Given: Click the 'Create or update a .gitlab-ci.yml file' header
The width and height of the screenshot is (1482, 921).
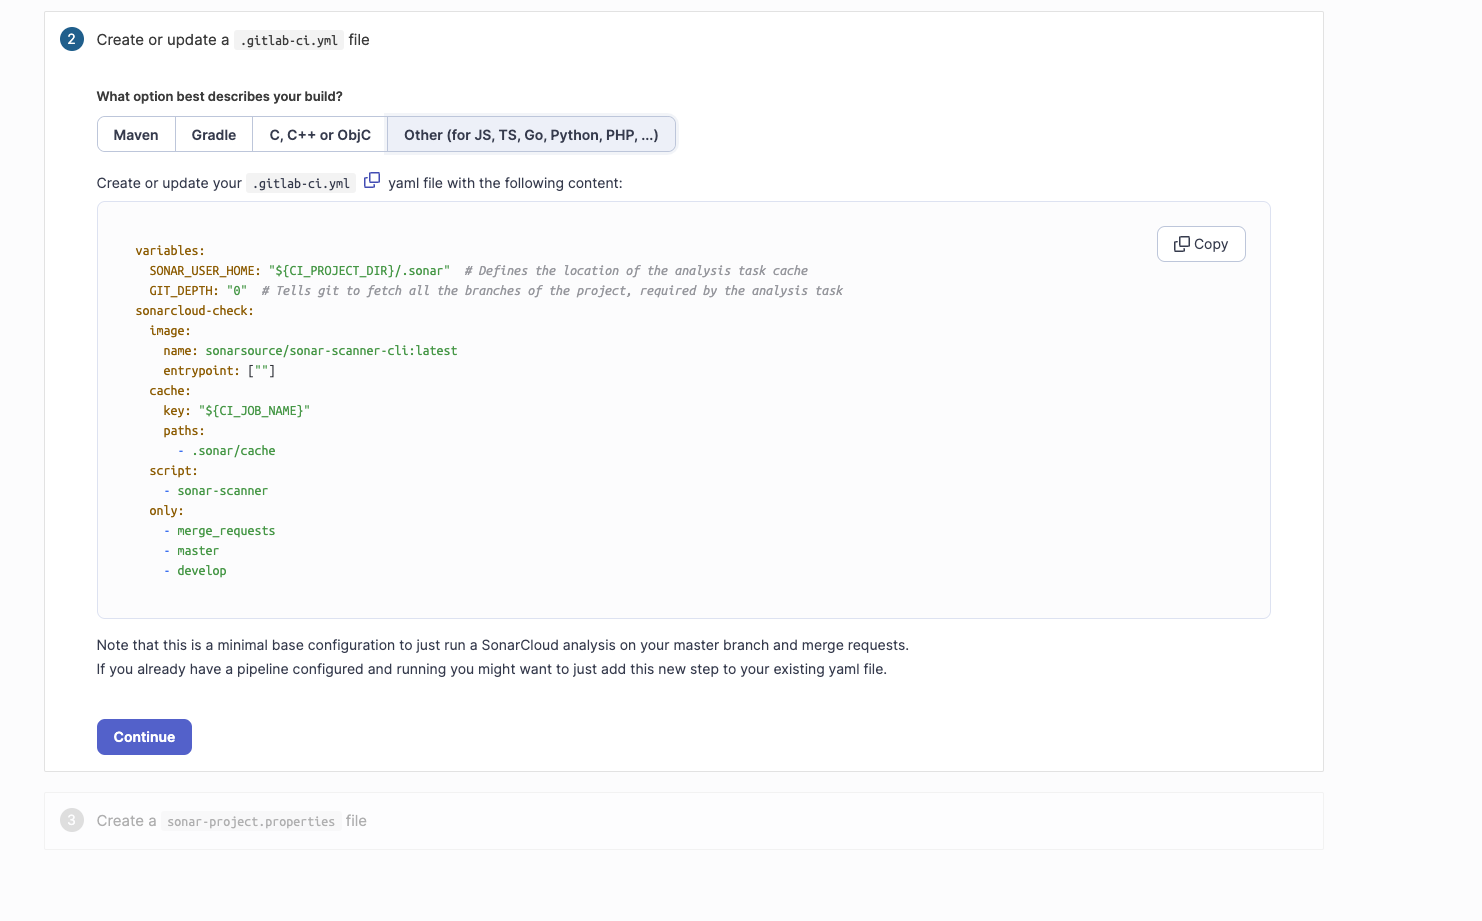Looking at the screenshot, I should [233, 40].
